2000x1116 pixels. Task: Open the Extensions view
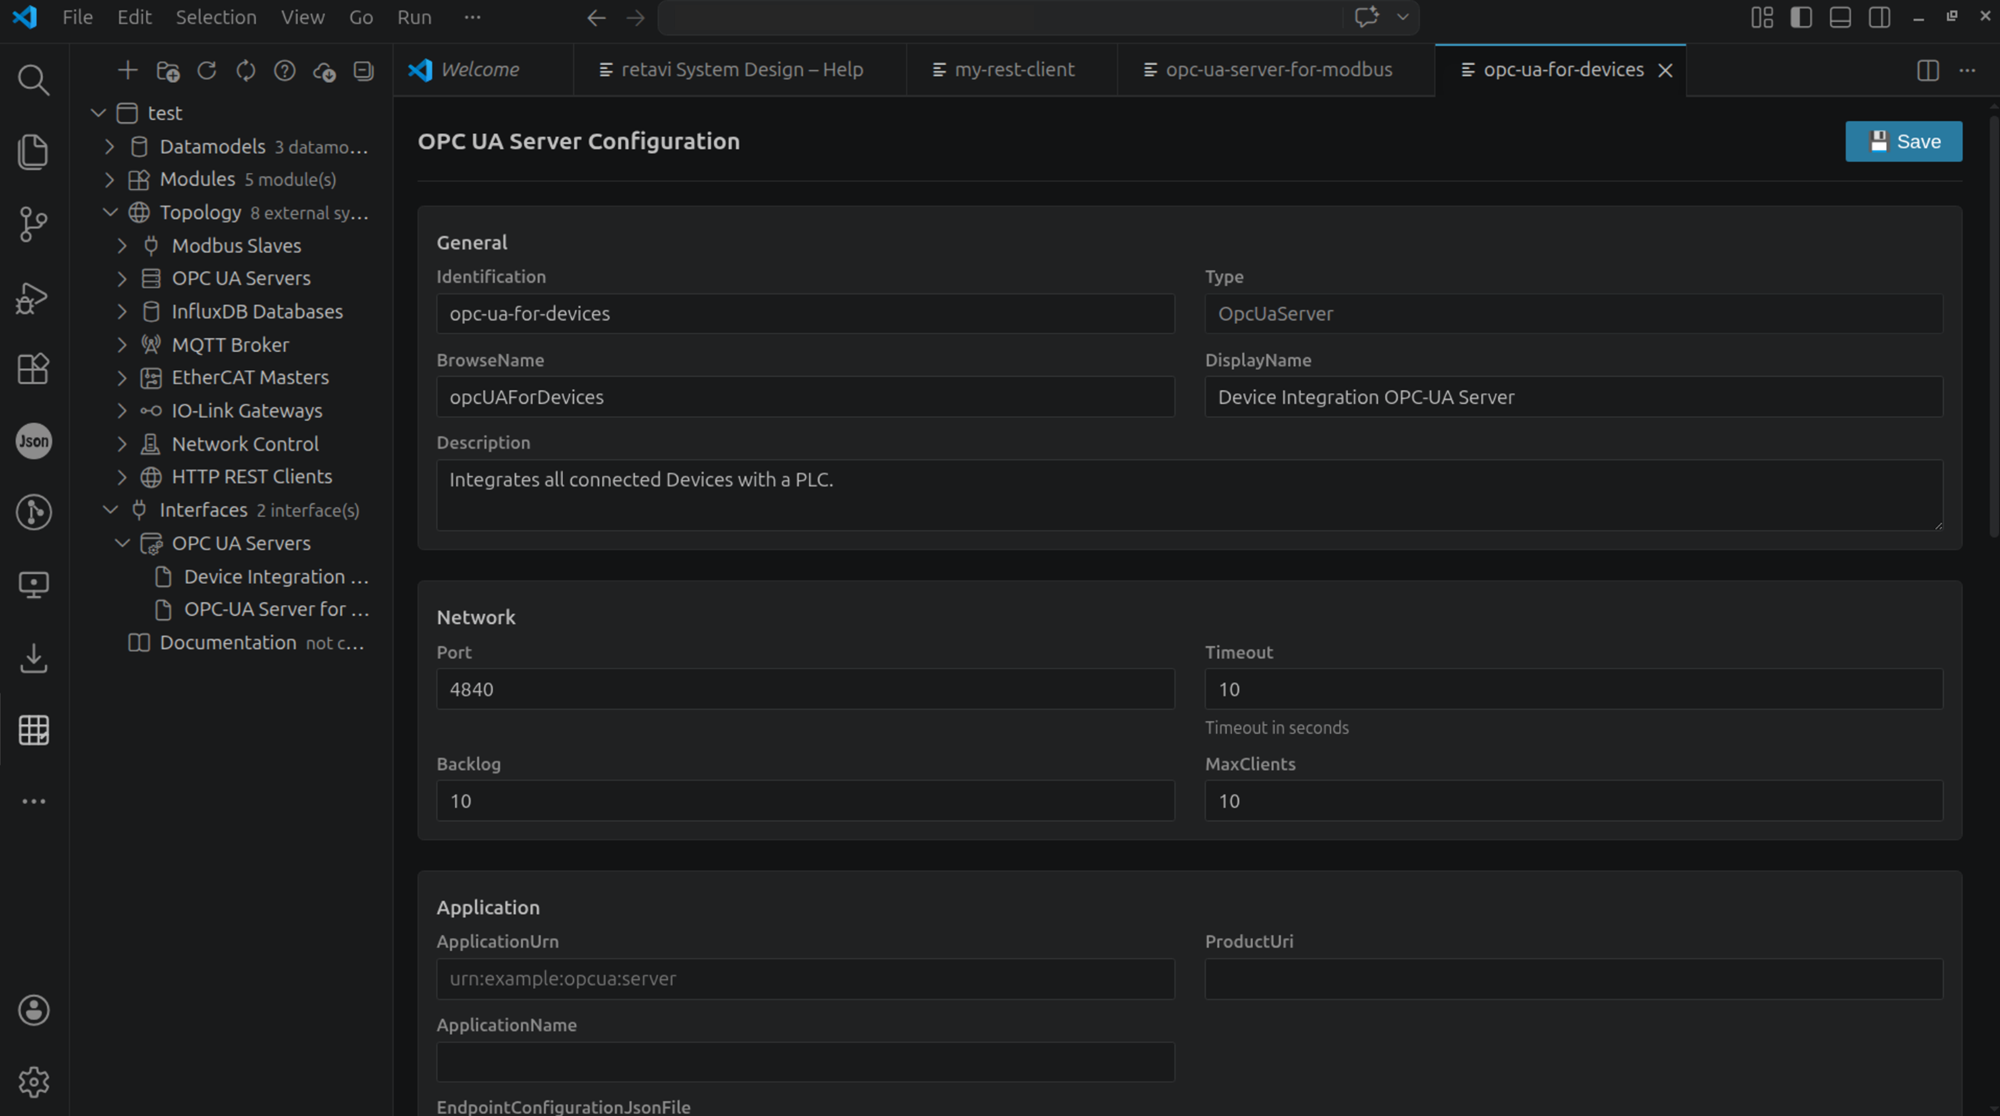(x=34, y=369)
